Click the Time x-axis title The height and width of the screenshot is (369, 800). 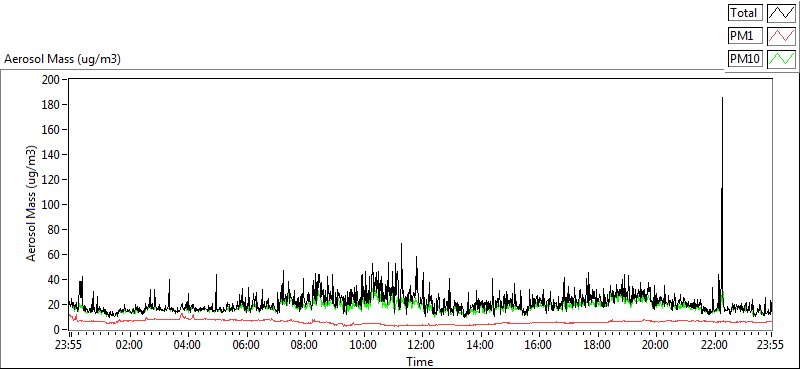(x=420, y=362)
